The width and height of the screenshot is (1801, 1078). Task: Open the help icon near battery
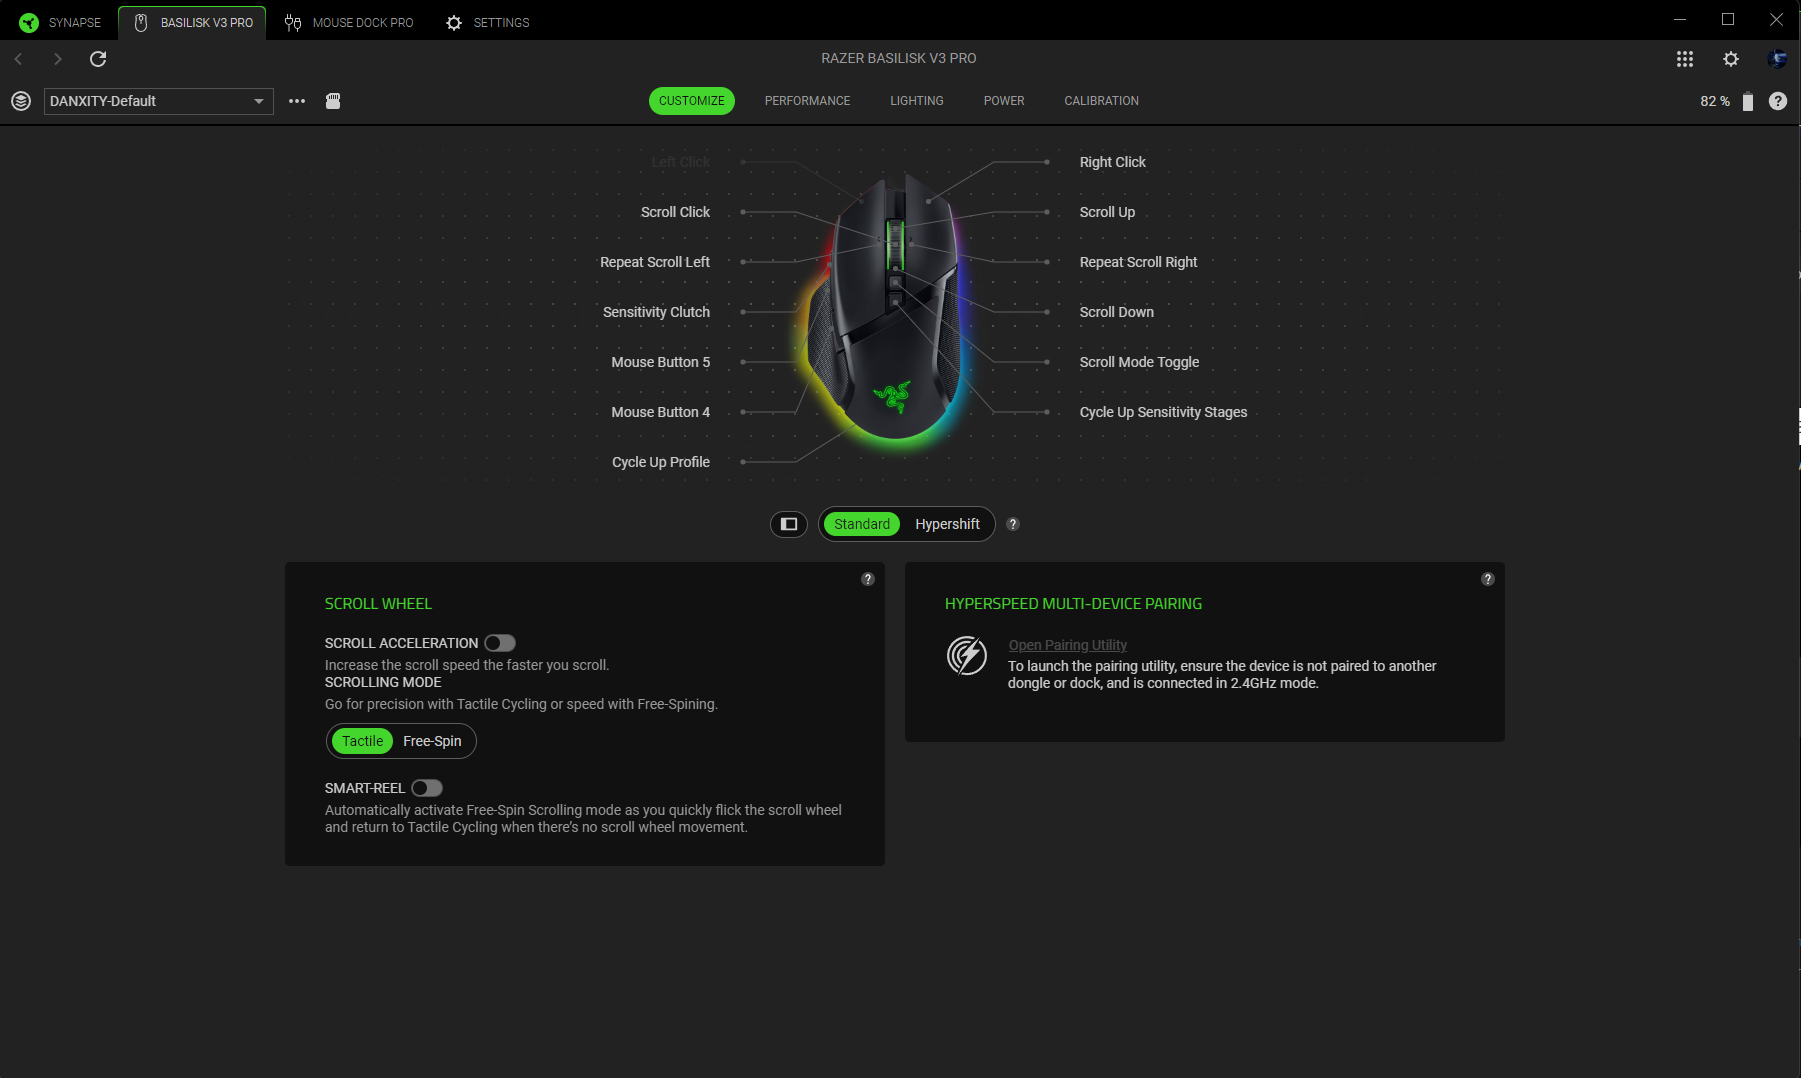(1778, 101)
